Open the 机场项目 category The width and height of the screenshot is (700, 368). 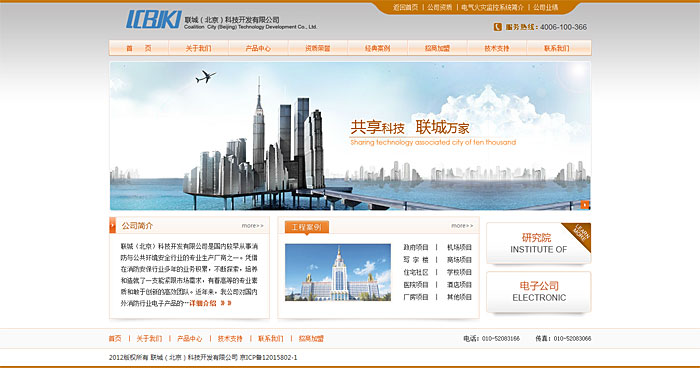point(459,247)
